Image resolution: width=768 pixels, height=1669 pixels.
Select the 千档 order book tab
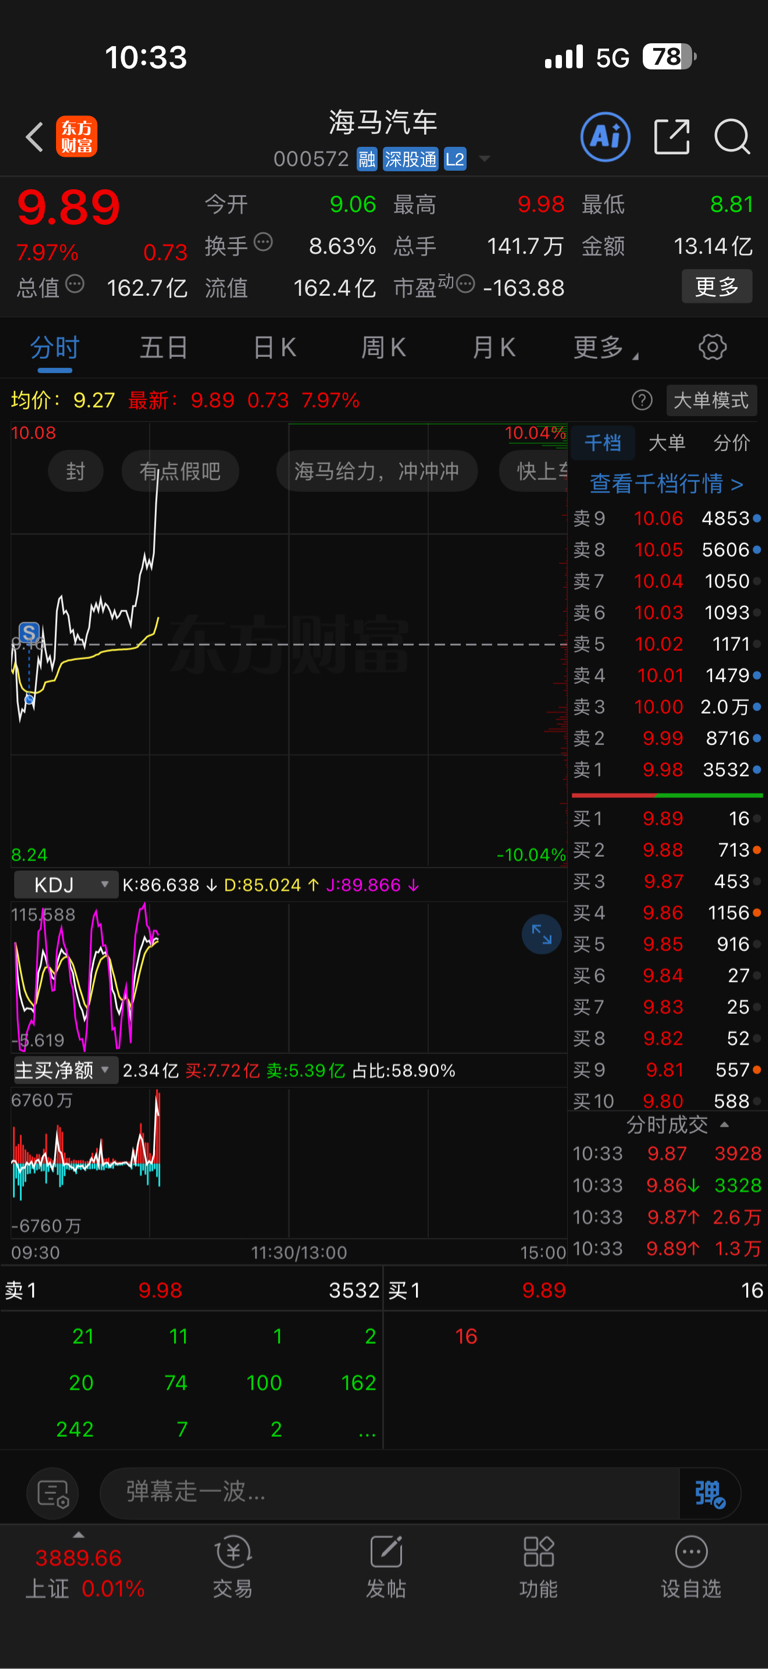click(x=603, y=442)
